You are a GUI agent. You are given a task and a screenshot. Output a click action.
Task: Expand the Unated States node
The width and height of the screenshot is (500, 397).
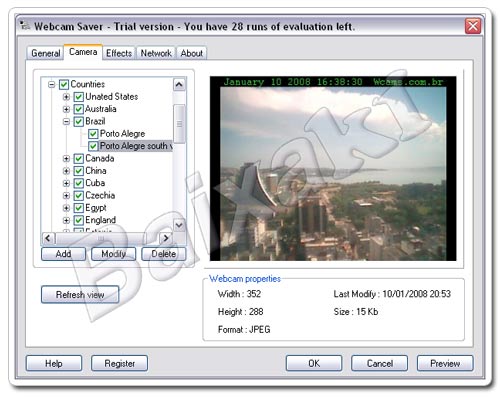click(x=66, y=97)
